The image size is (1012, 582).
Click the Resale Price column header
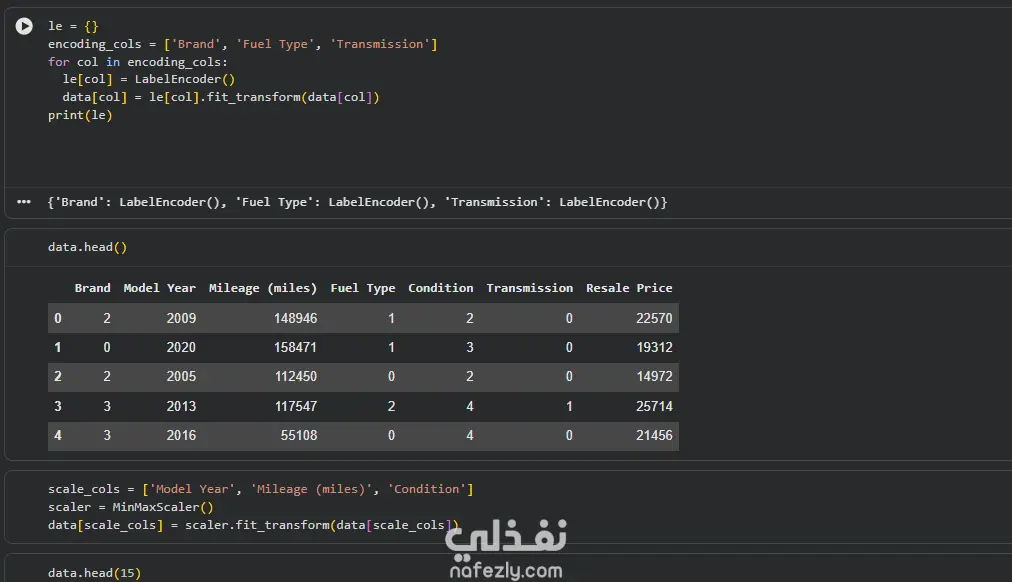(629, 288)
